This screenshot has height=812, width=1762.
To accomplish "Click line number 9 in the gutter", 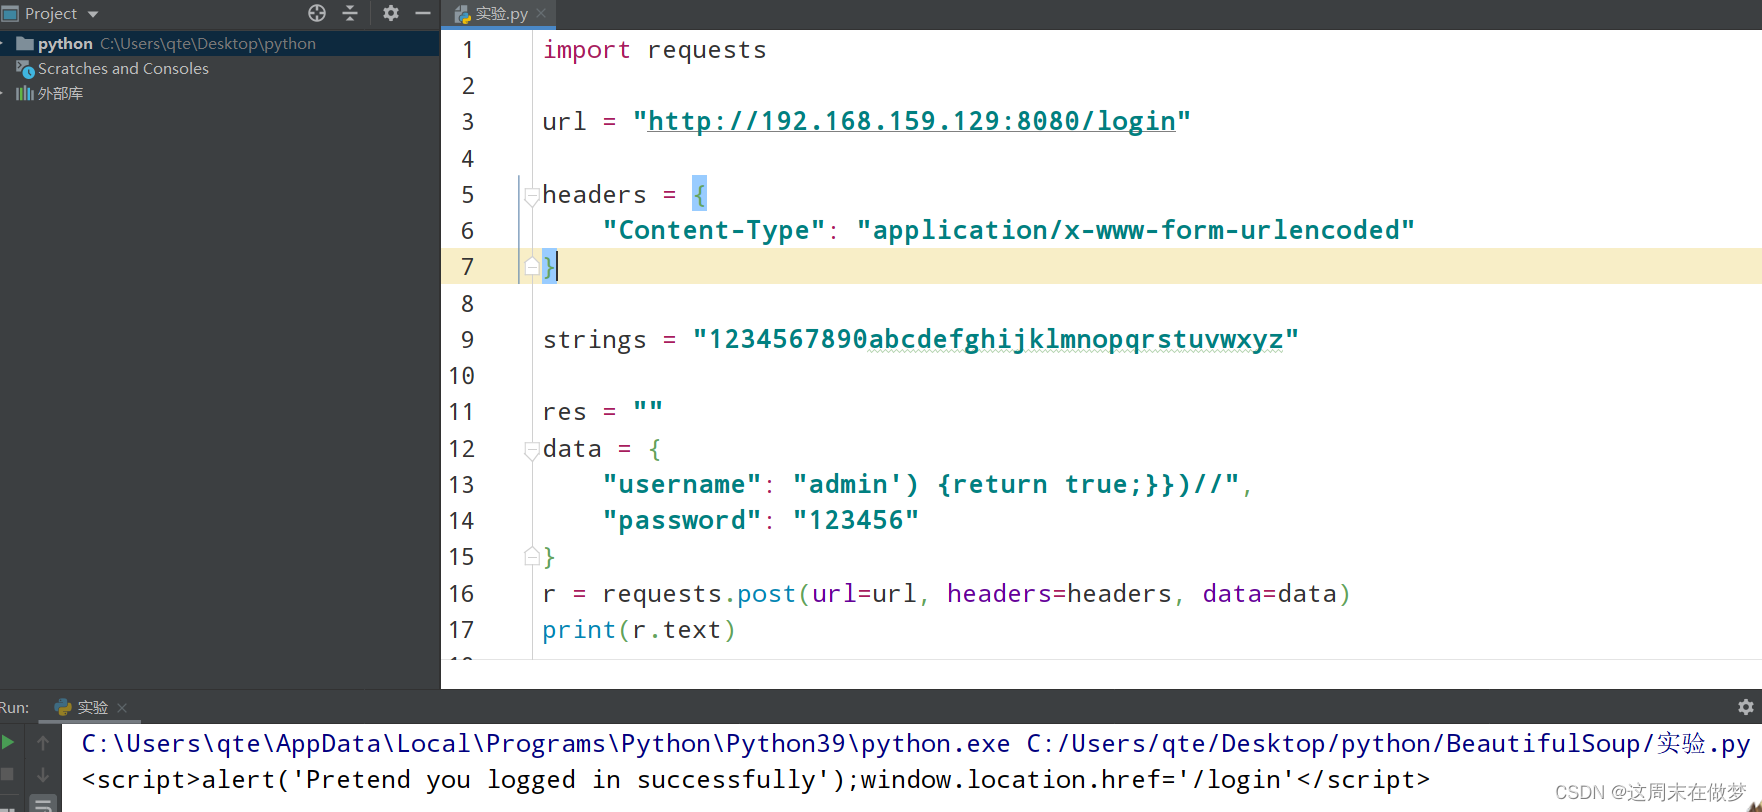I will [x=467, y=340].
